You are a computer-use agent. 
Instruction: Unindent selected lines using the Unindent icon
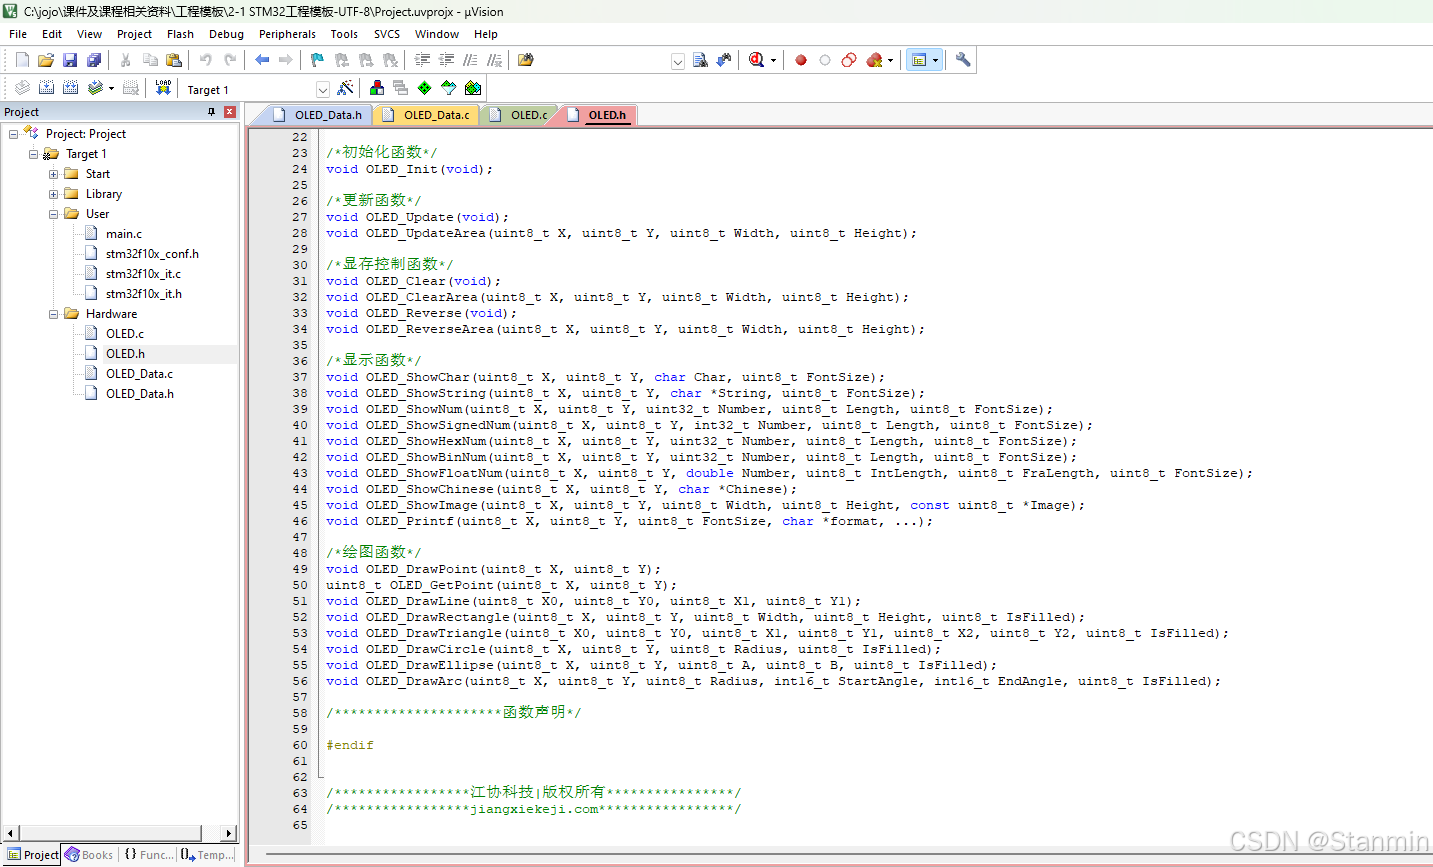pos(447,60)
